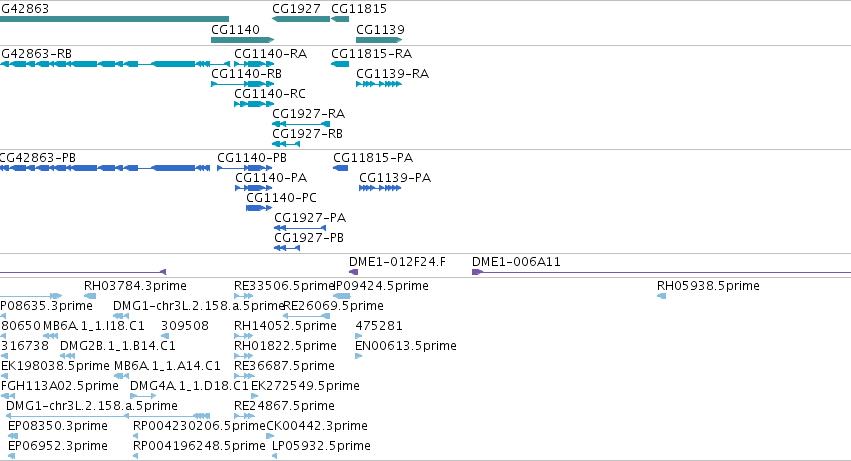Click the 475281 feature label
Image resolution: width=851 pixels, height=461 pixels.
[x=379, y=326]
